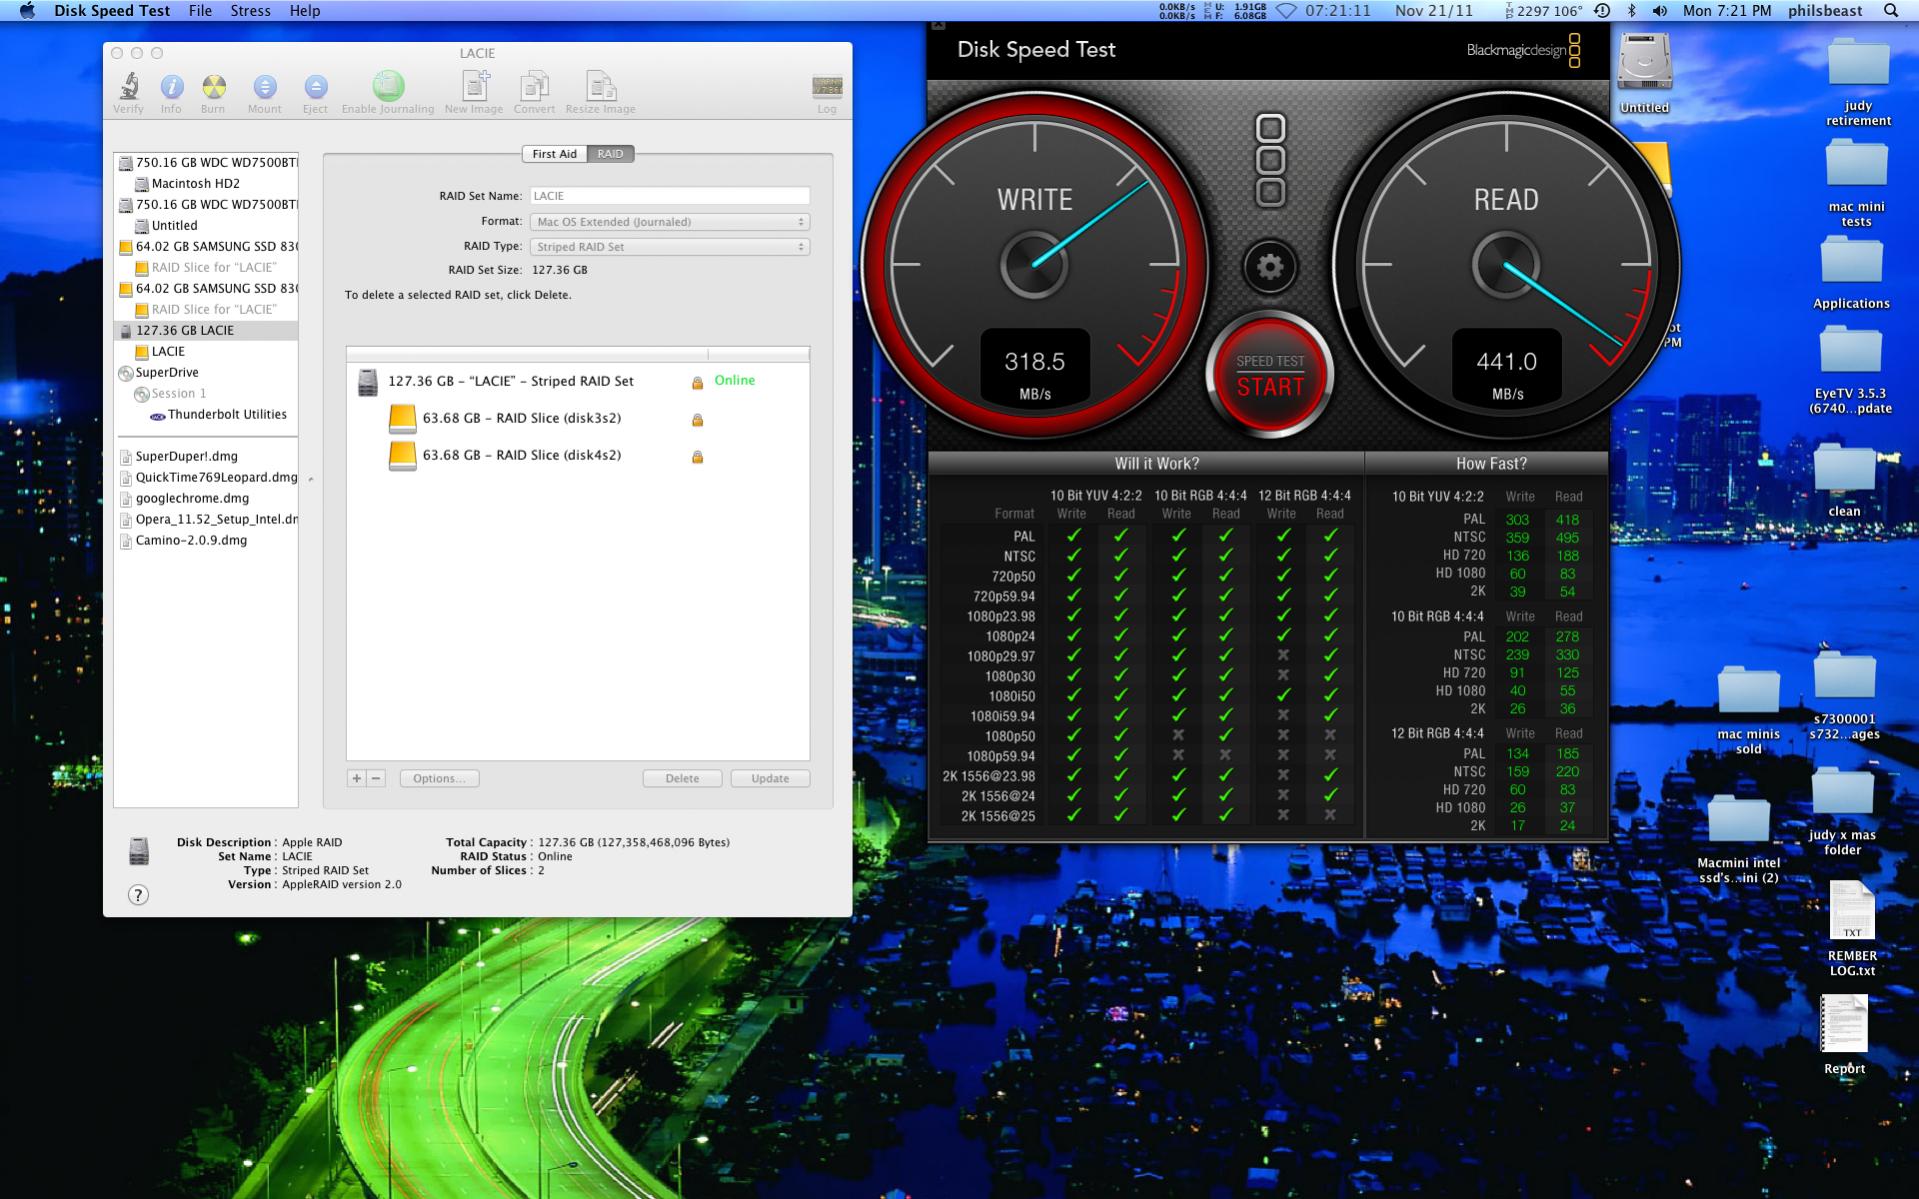Click the Delete RAID set button
The image size is (1919, 1199).
(682, 778)
